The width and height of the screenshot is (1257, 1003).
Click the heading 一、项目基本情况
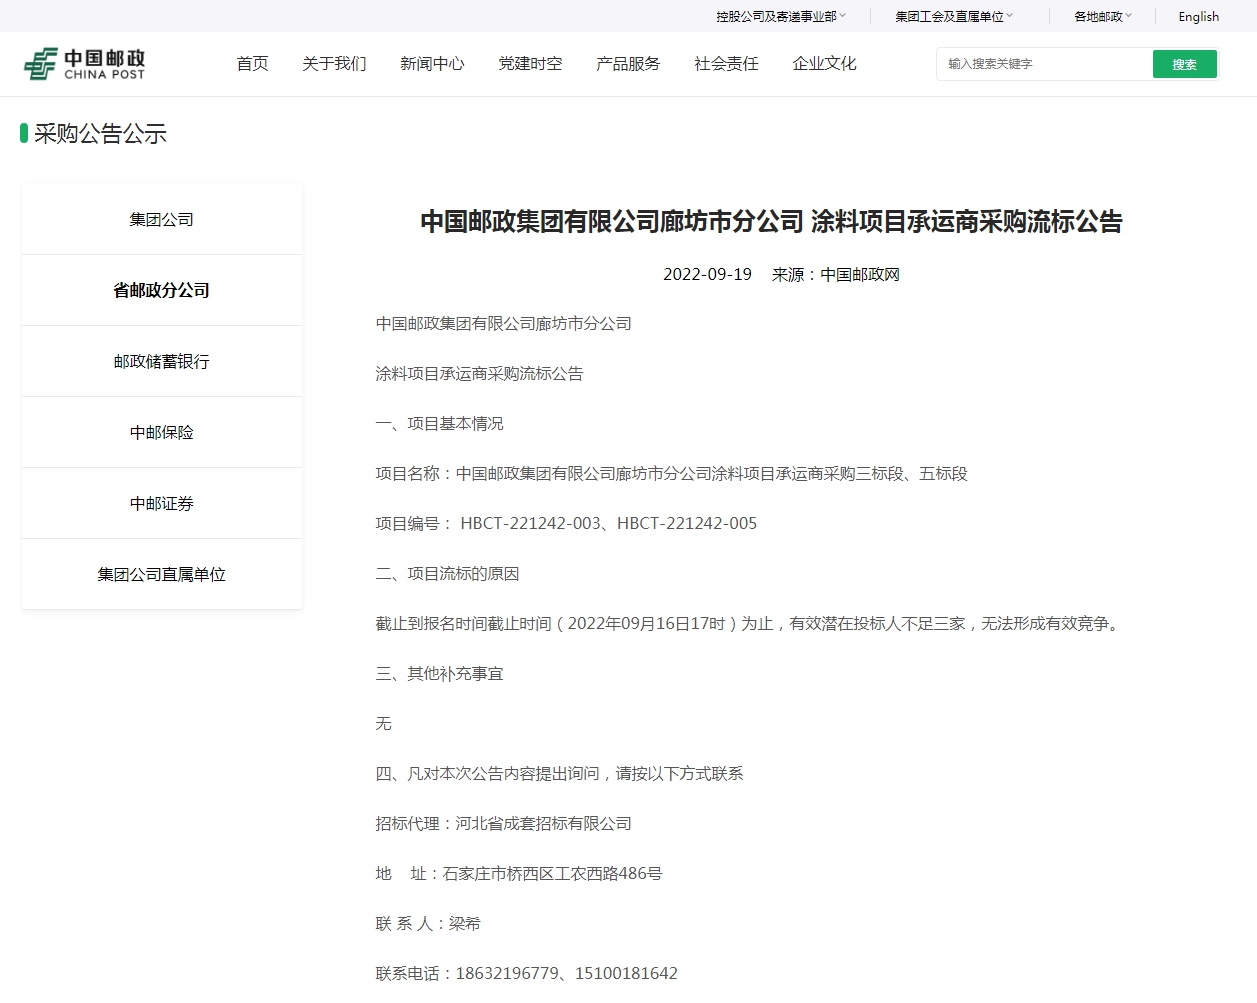coord(440,423)
